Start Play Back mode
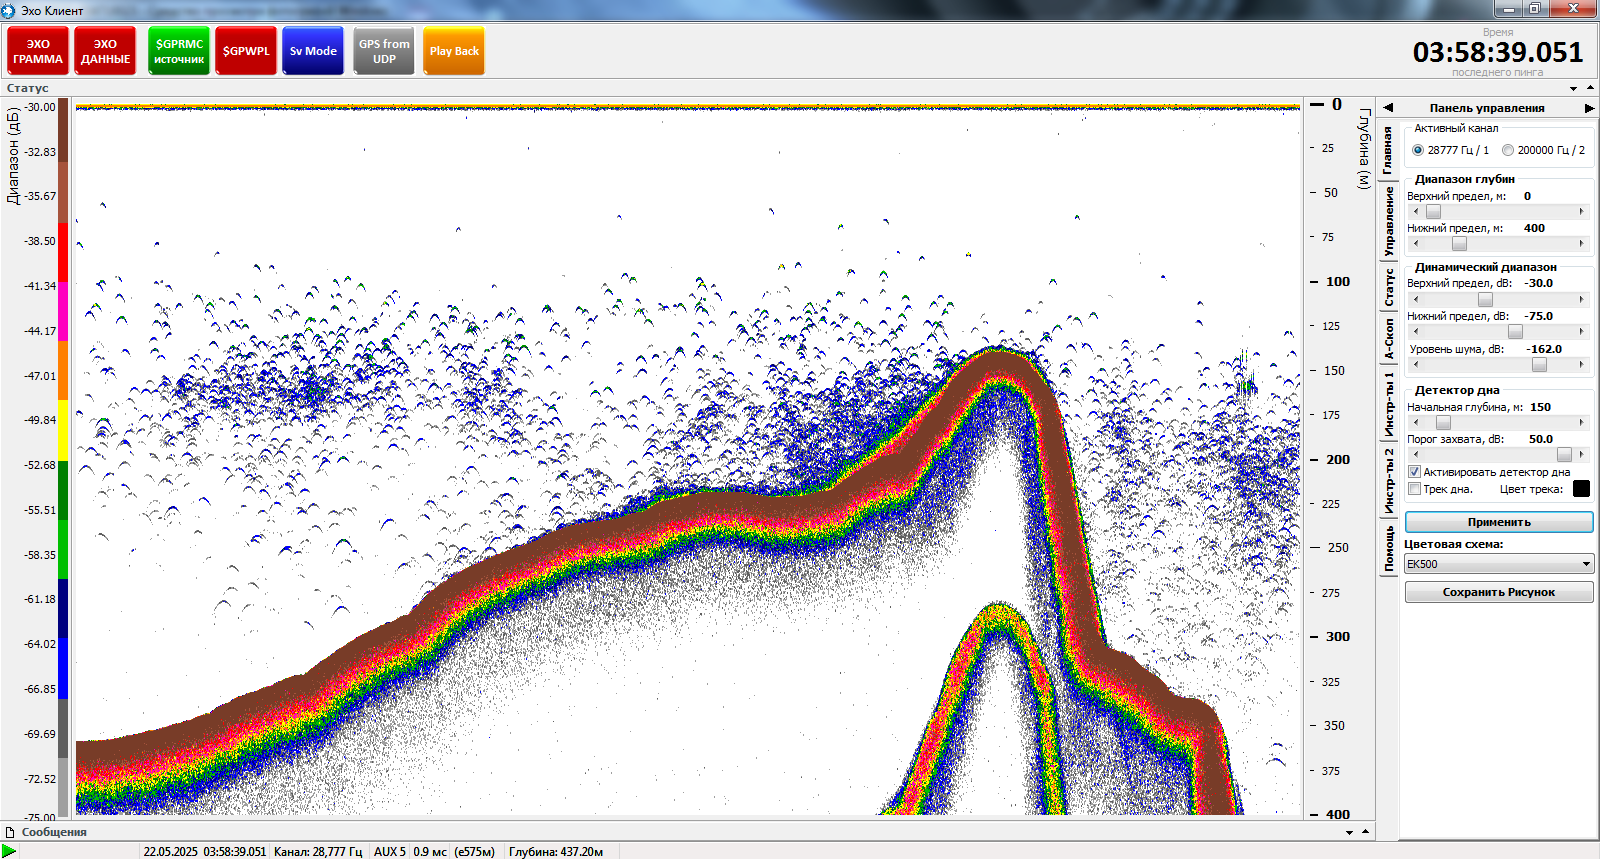Image resolution: width=1600 pixels, height=860 pixels. (454, 51)
